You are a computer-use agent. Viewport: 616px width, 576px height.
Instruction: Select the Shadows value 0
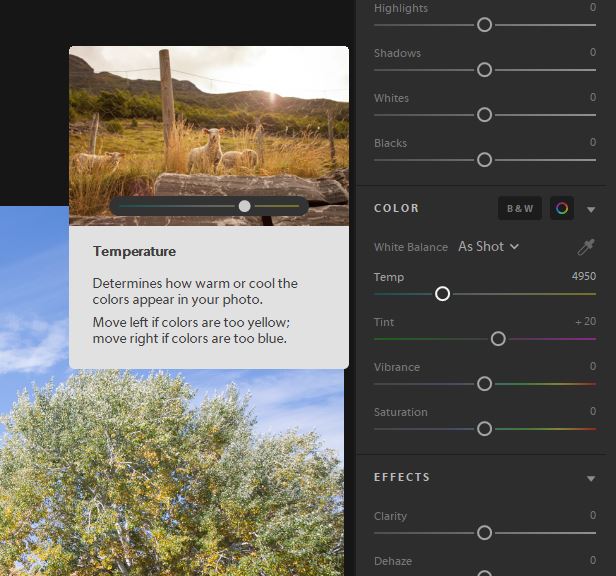tap(593, 52)
